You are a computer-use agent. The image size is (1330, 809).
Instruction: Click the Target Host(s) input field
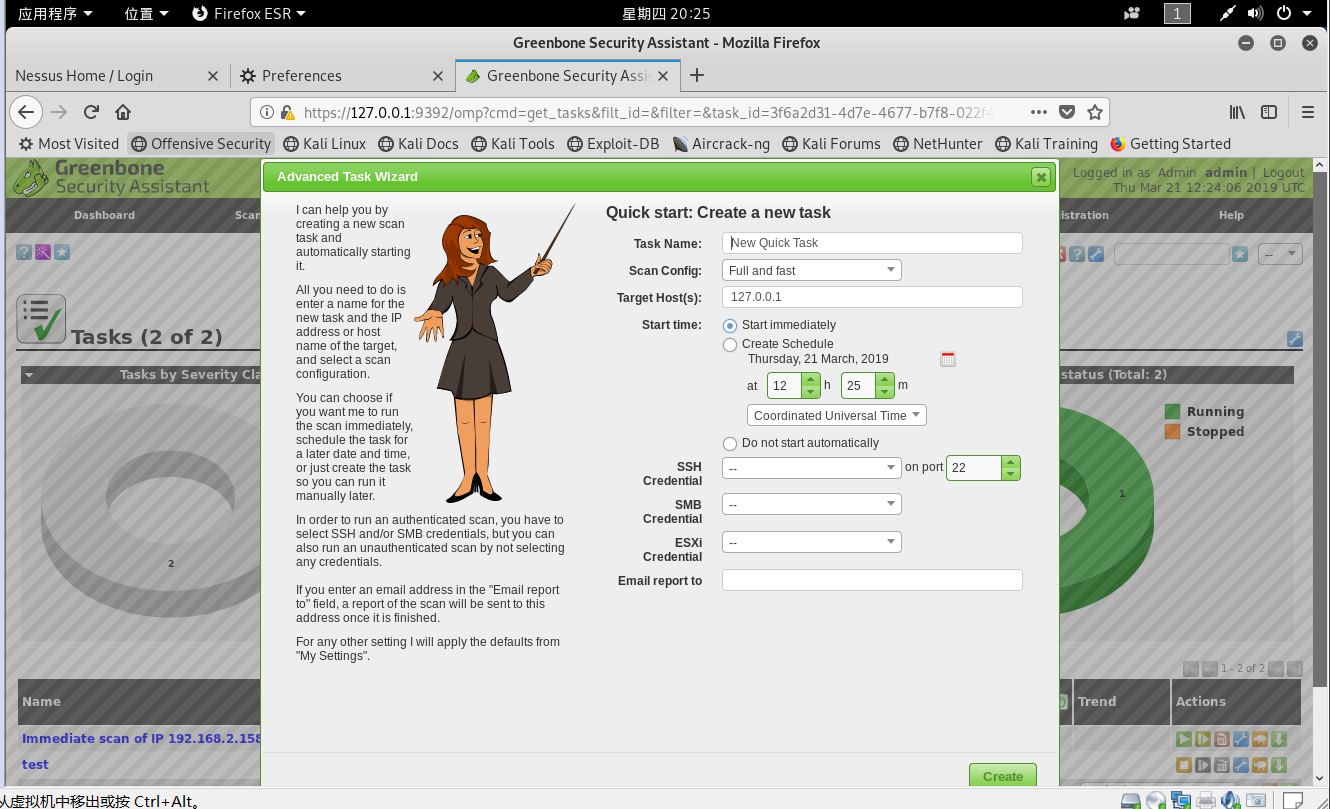pos(872,297)
